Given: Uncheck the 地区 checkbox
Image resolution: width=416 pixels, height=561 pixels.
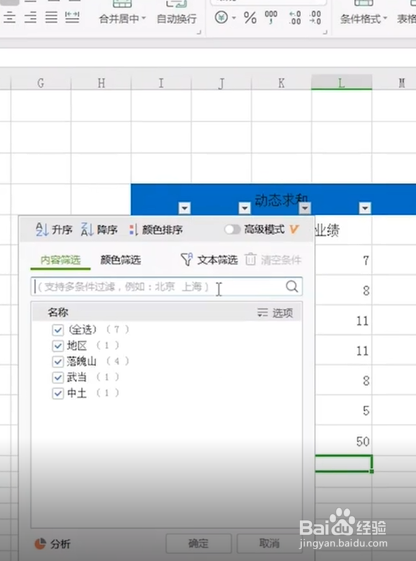Looking at the screenshot, I should (58, 346).
